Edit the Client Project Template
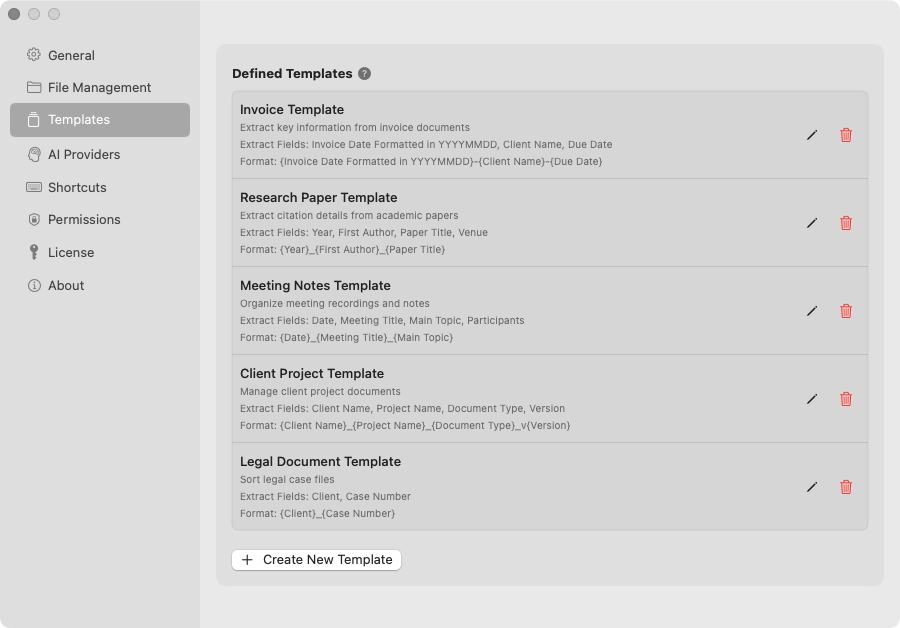The height and width of the screenshot is (628, 900). click(x=812, y=399)
